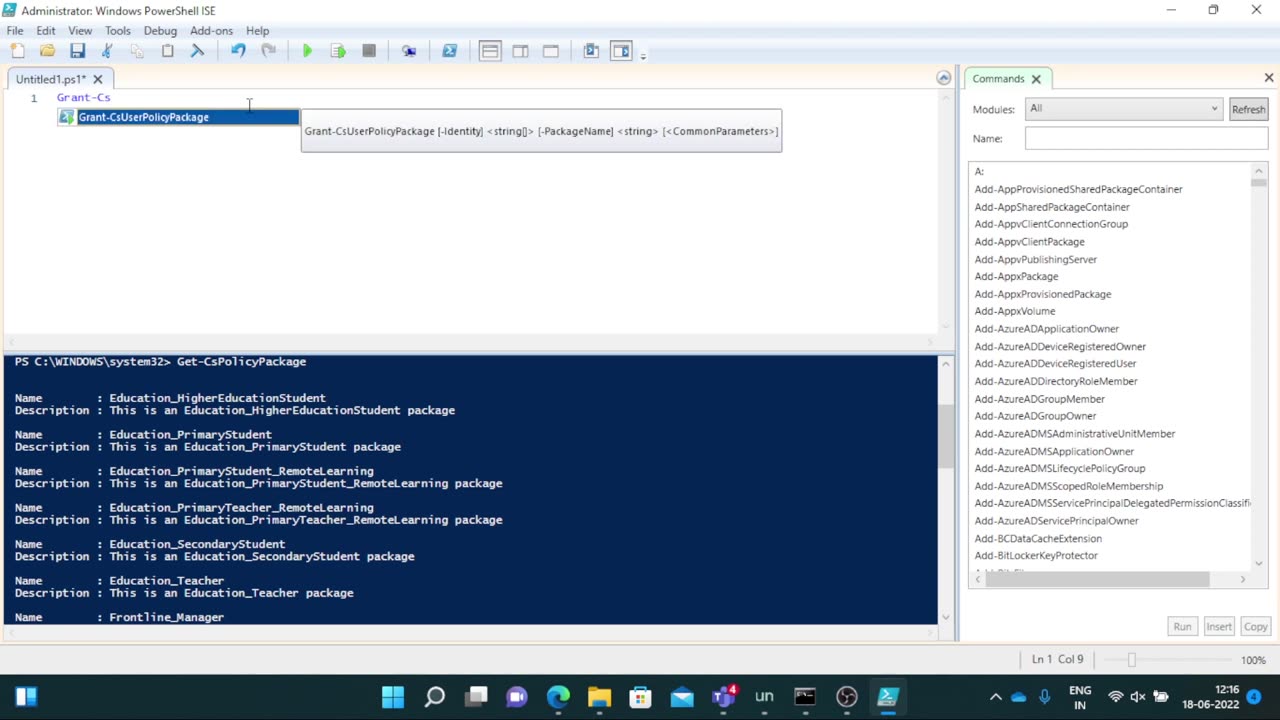
Task: Select Add-AppxPackage in the commands list
Action: (1016, 276)
